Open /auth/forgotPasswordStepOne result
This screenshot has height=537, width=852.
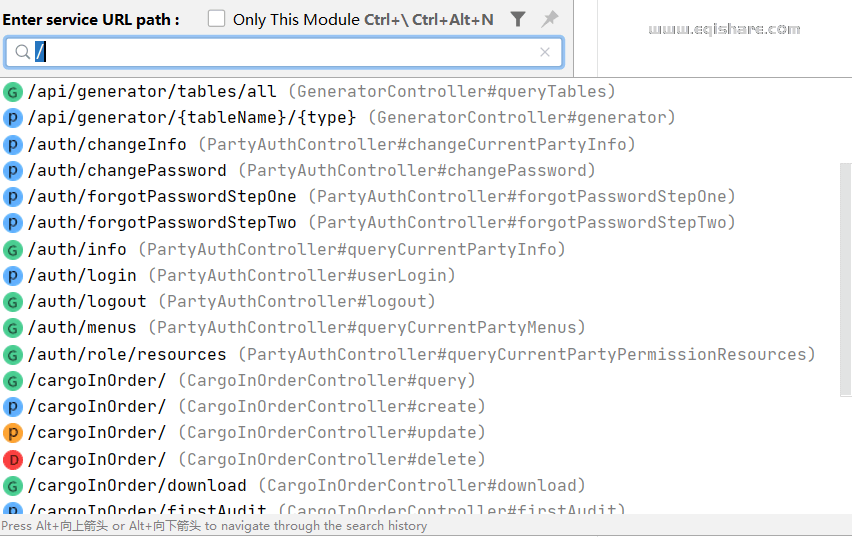(381, 197)
